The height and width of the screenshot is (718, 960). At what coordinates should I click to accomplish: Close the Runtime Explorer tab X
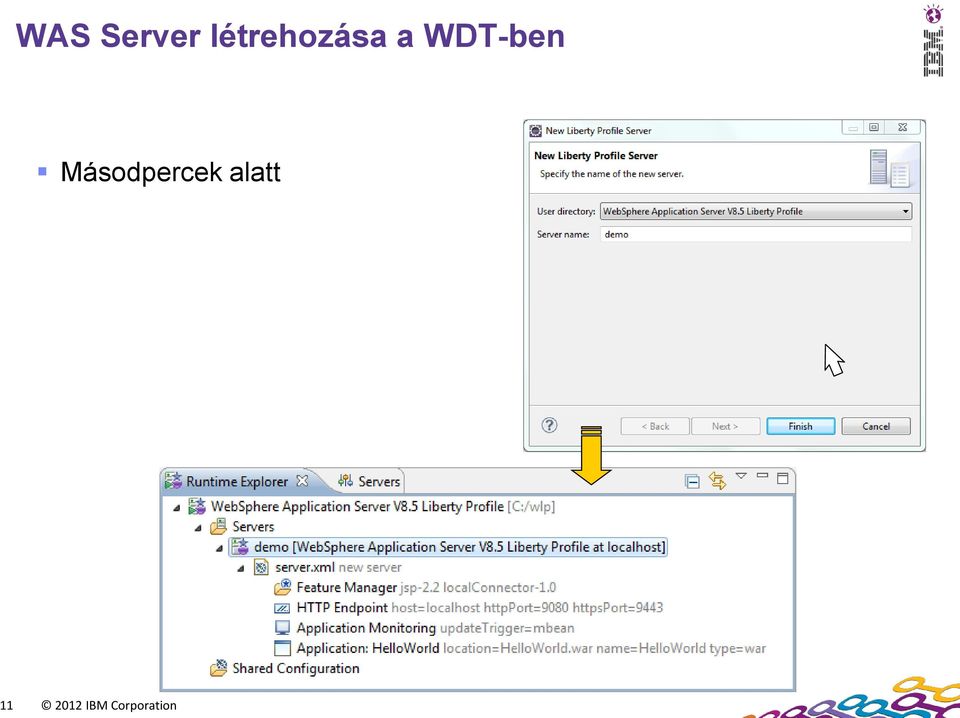[302, 481]
